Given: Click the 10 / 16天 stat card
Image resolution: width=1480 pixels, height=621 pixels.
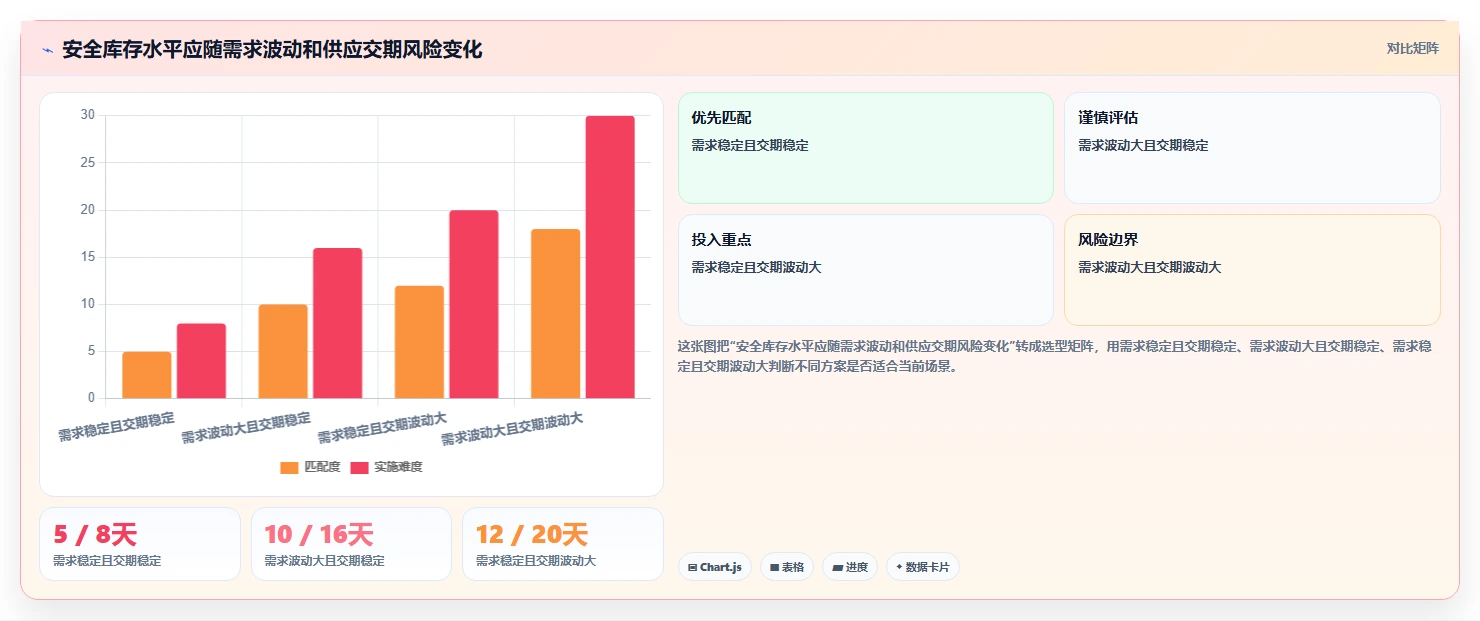Looking at the screenshot, I should tap(351, 544).
